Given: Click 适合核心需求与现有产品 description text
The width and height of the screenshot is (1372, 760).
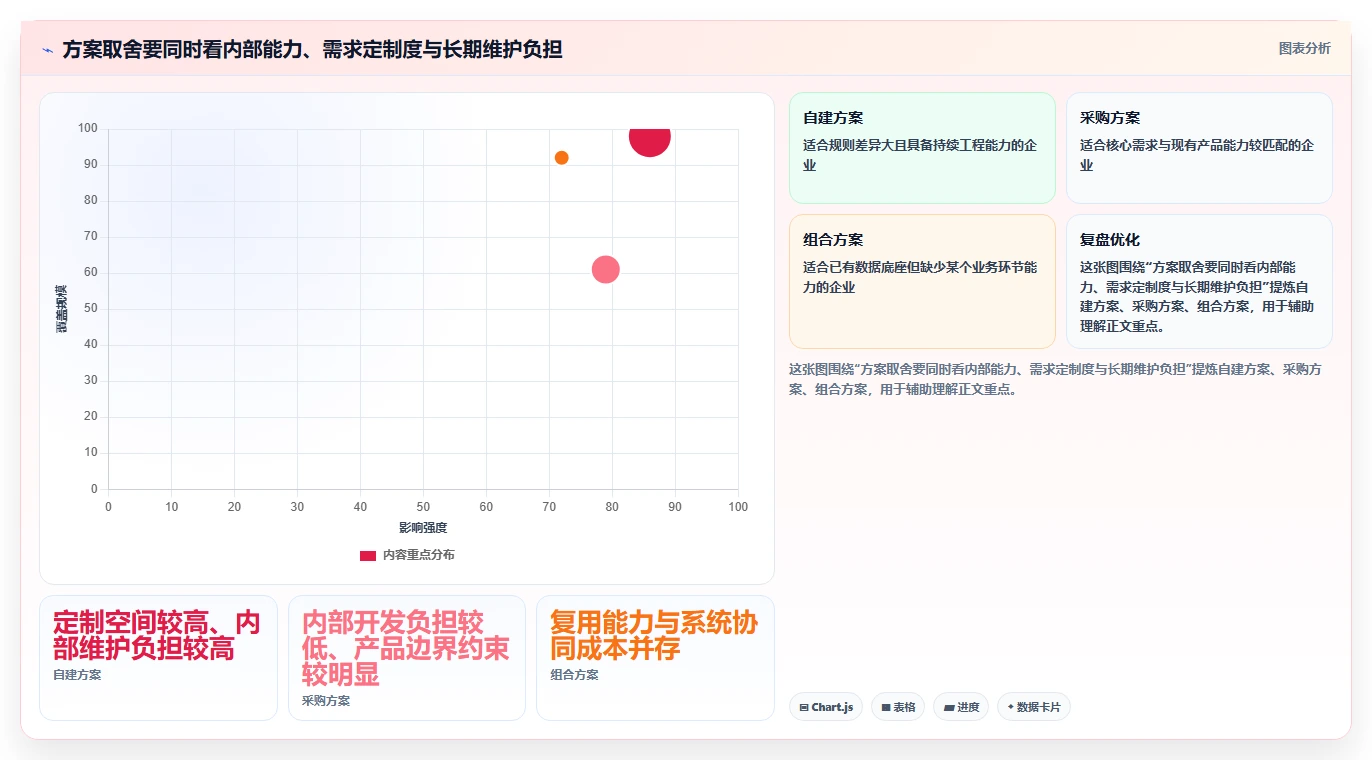Looking at the screenshot, I should pyautogui.click(x=1197, y=155).
